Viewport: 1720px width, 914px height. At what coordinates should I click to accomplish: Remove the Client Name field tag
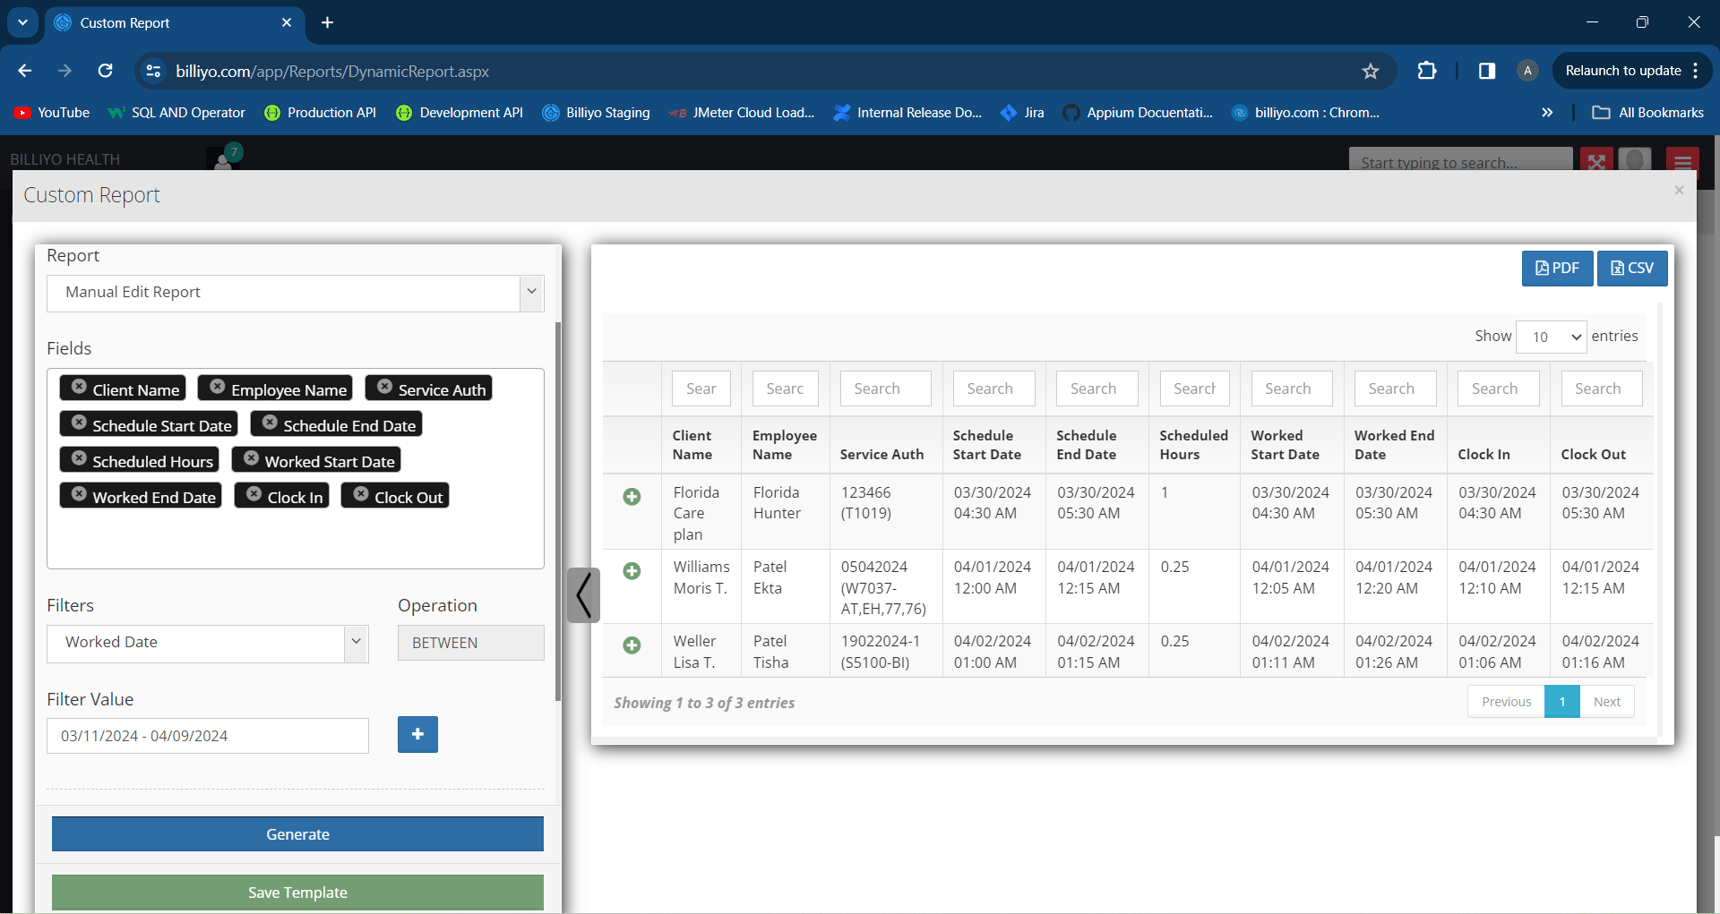(x=79, y=388)
